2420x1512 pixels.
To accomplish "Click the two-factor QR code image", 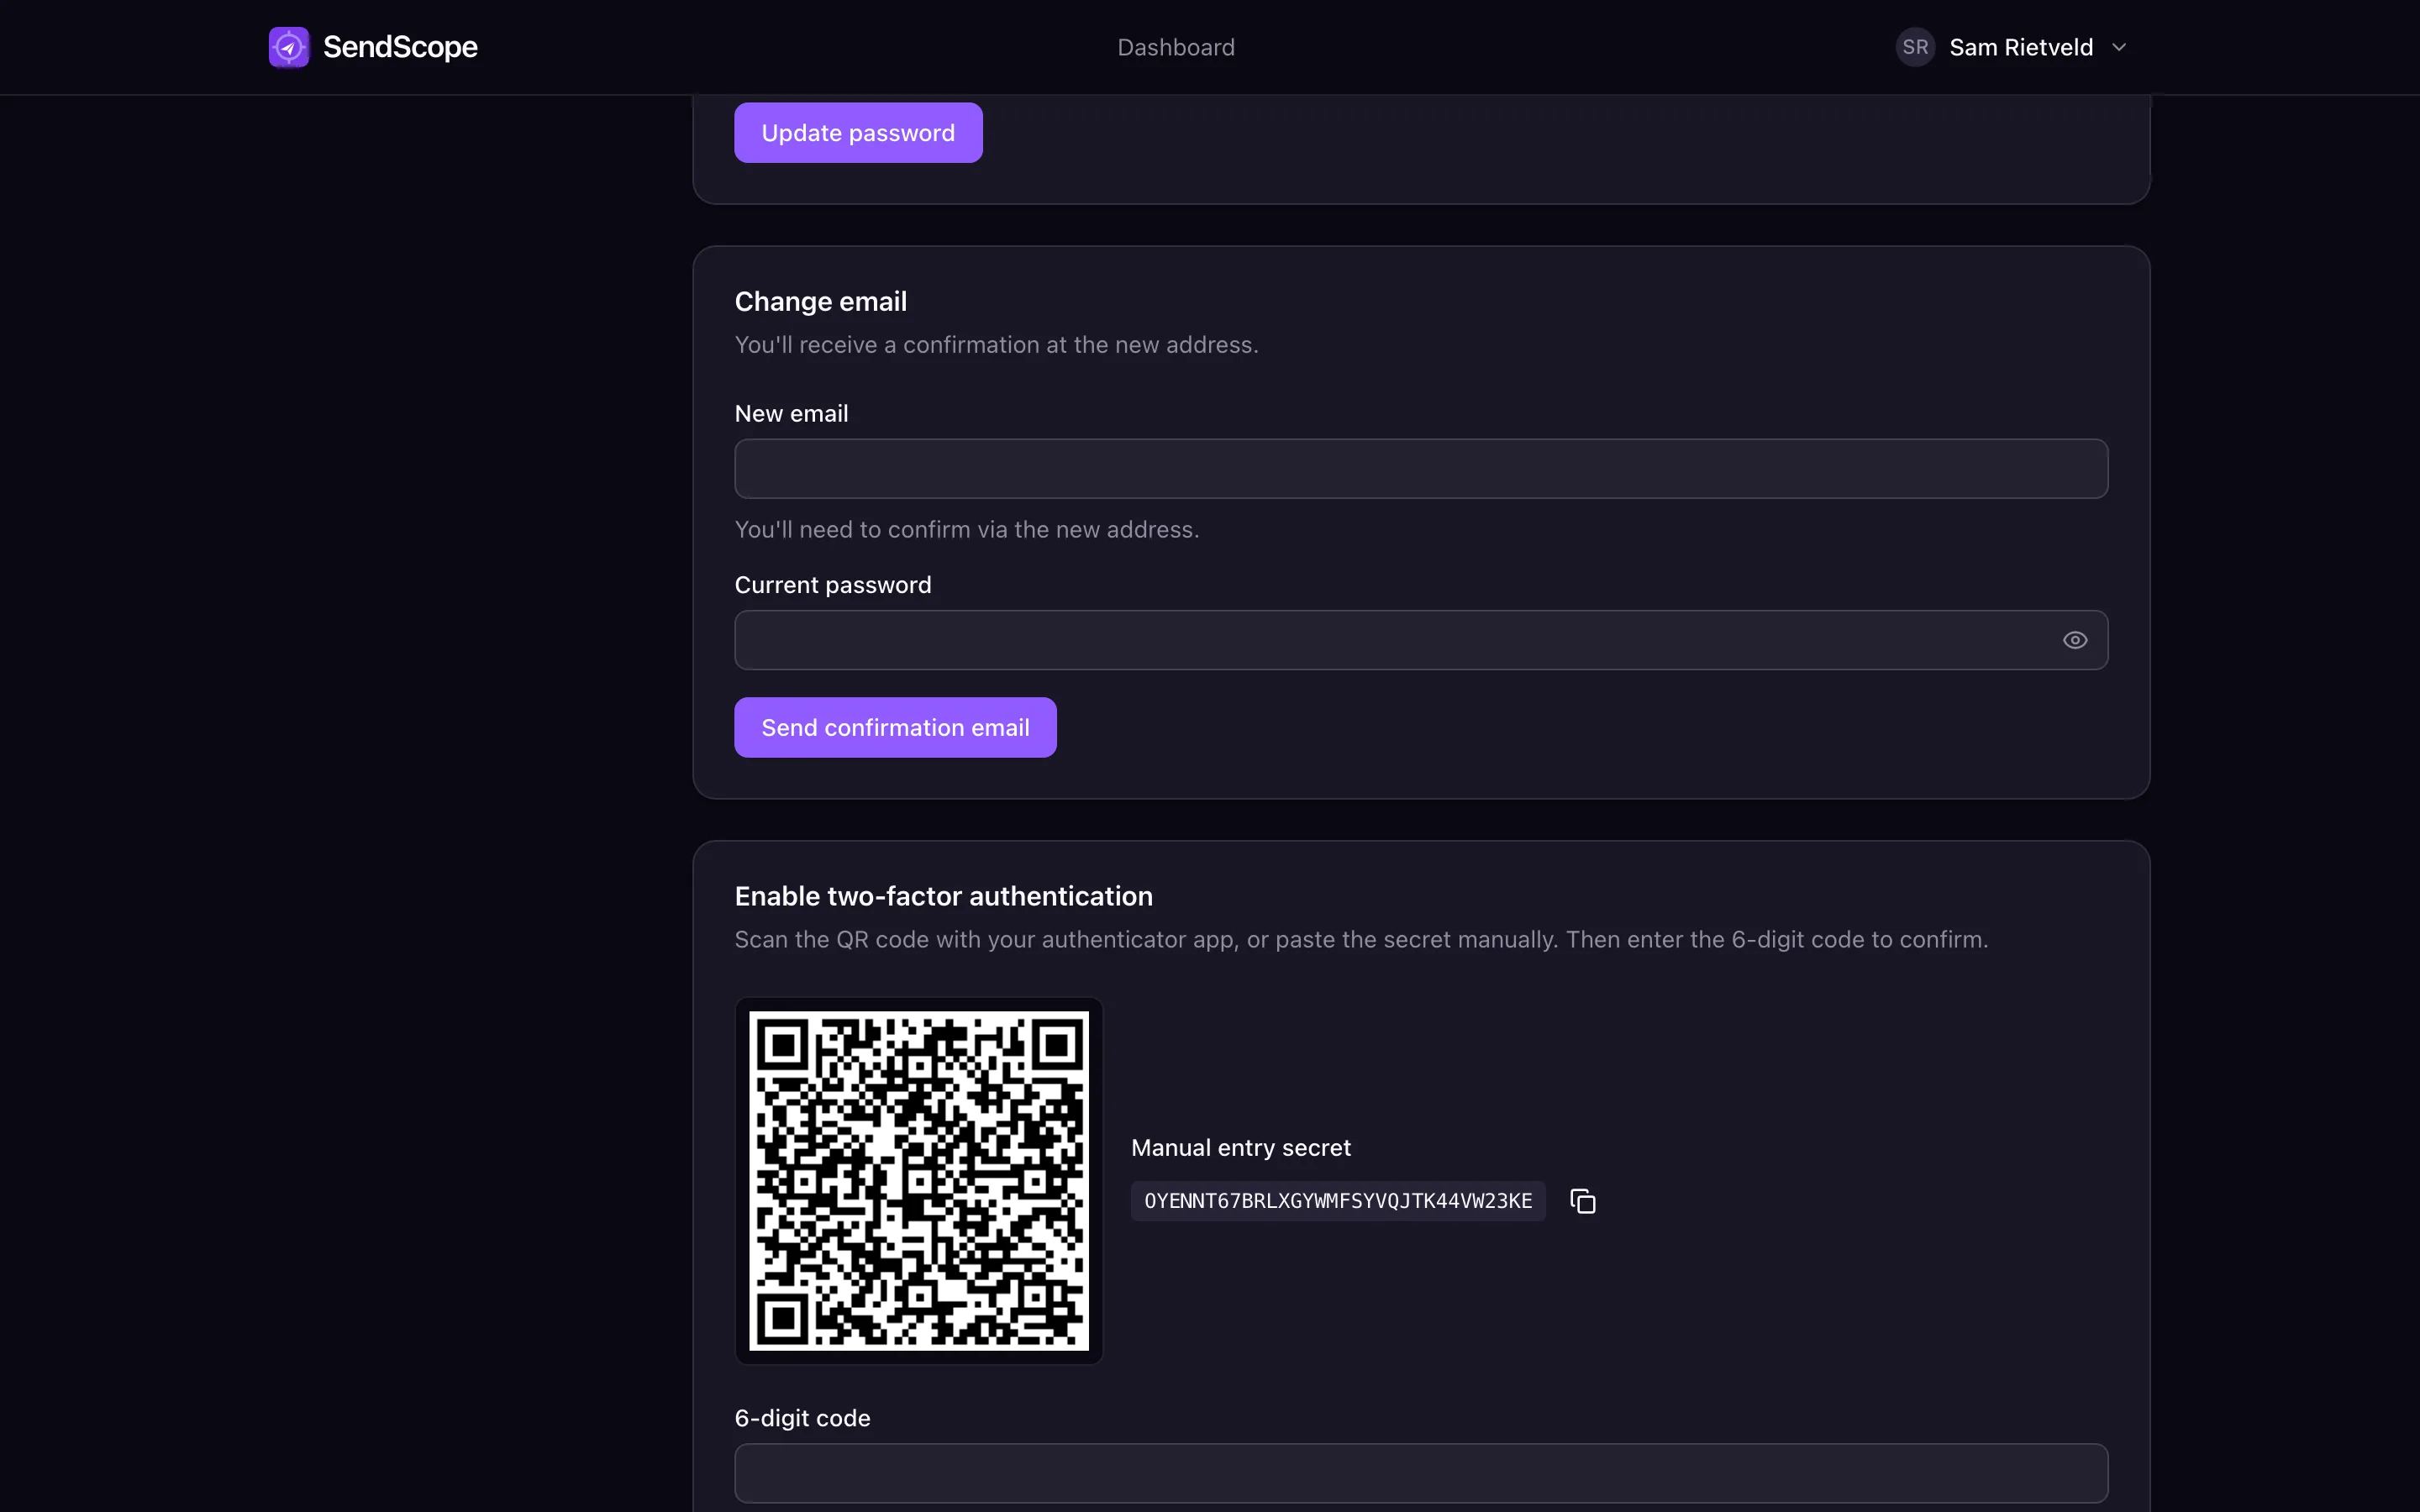I will click(919, 1180).
